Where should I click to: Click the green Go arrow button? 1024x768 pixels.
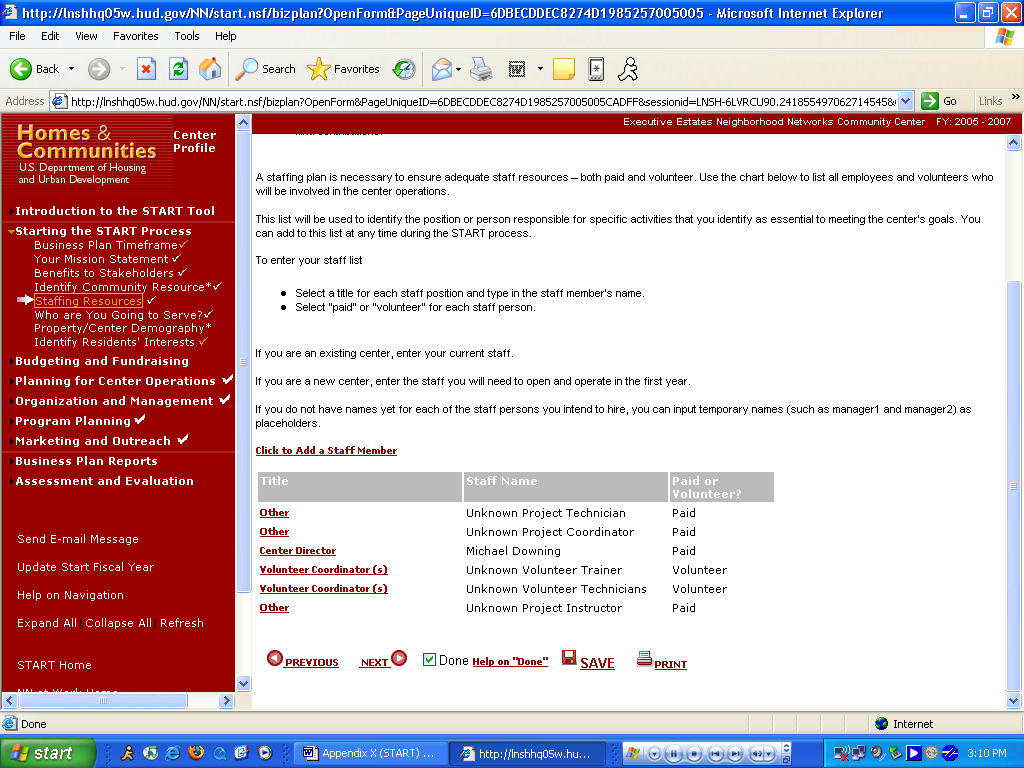coord(929,101)
